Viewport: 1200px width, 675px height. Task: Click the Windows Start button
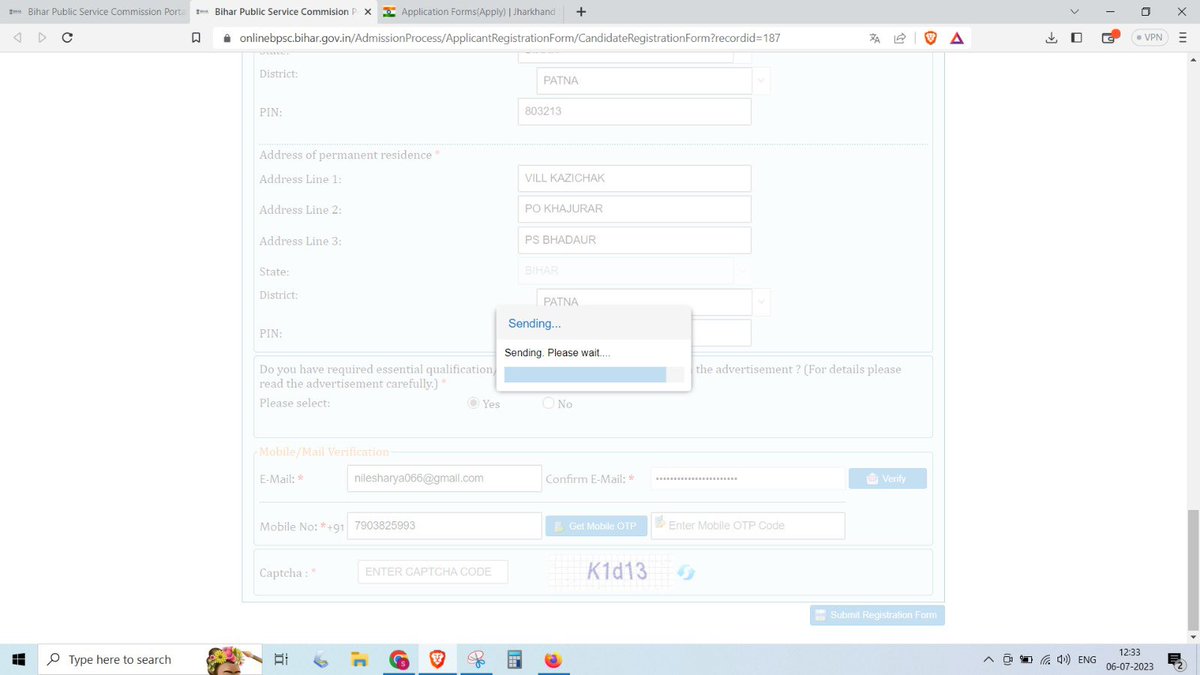(18, 659)
